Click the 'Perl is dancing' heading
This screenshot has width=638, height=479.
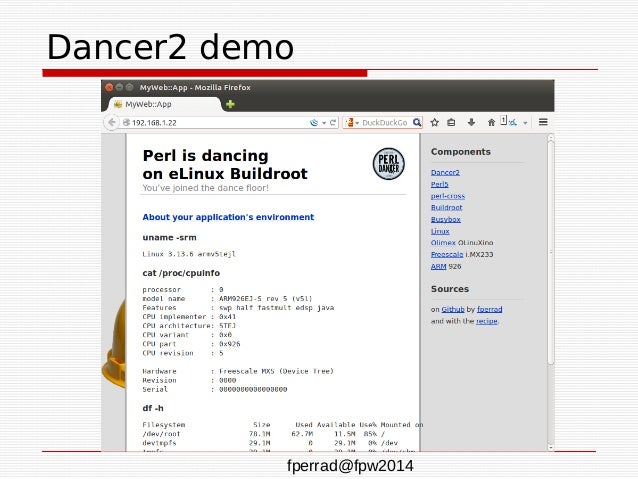pos(205,155)
